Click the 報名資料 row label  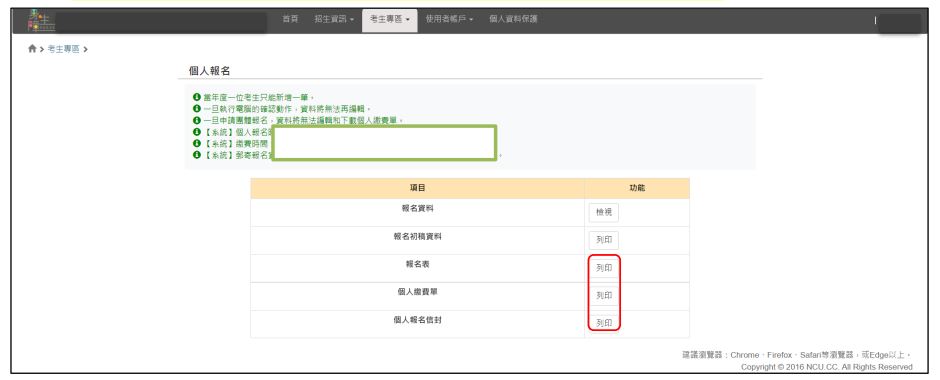[x=417, y=209]
